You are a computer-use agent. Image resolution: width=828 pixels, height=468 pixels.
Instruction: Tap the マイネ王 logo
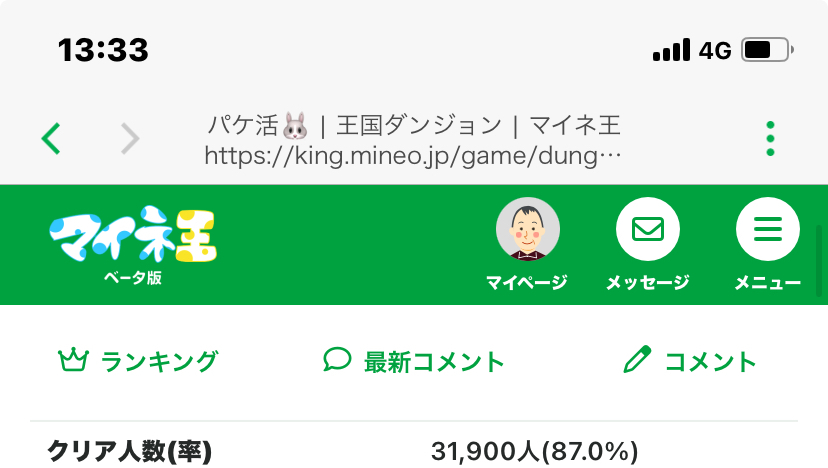(x=133, y=234)
